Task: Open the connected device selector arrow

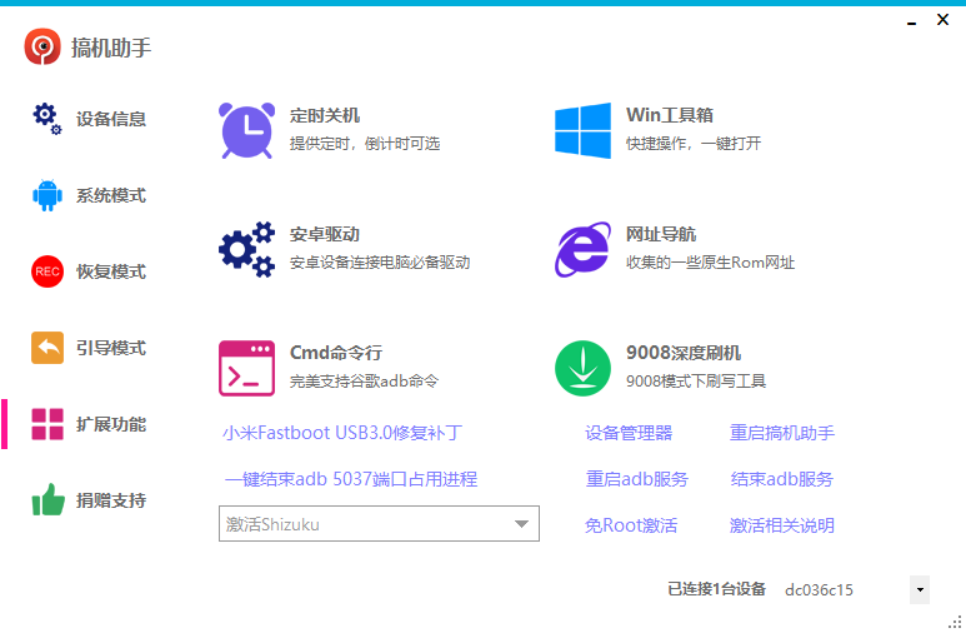Action: [x=921, y=590]
